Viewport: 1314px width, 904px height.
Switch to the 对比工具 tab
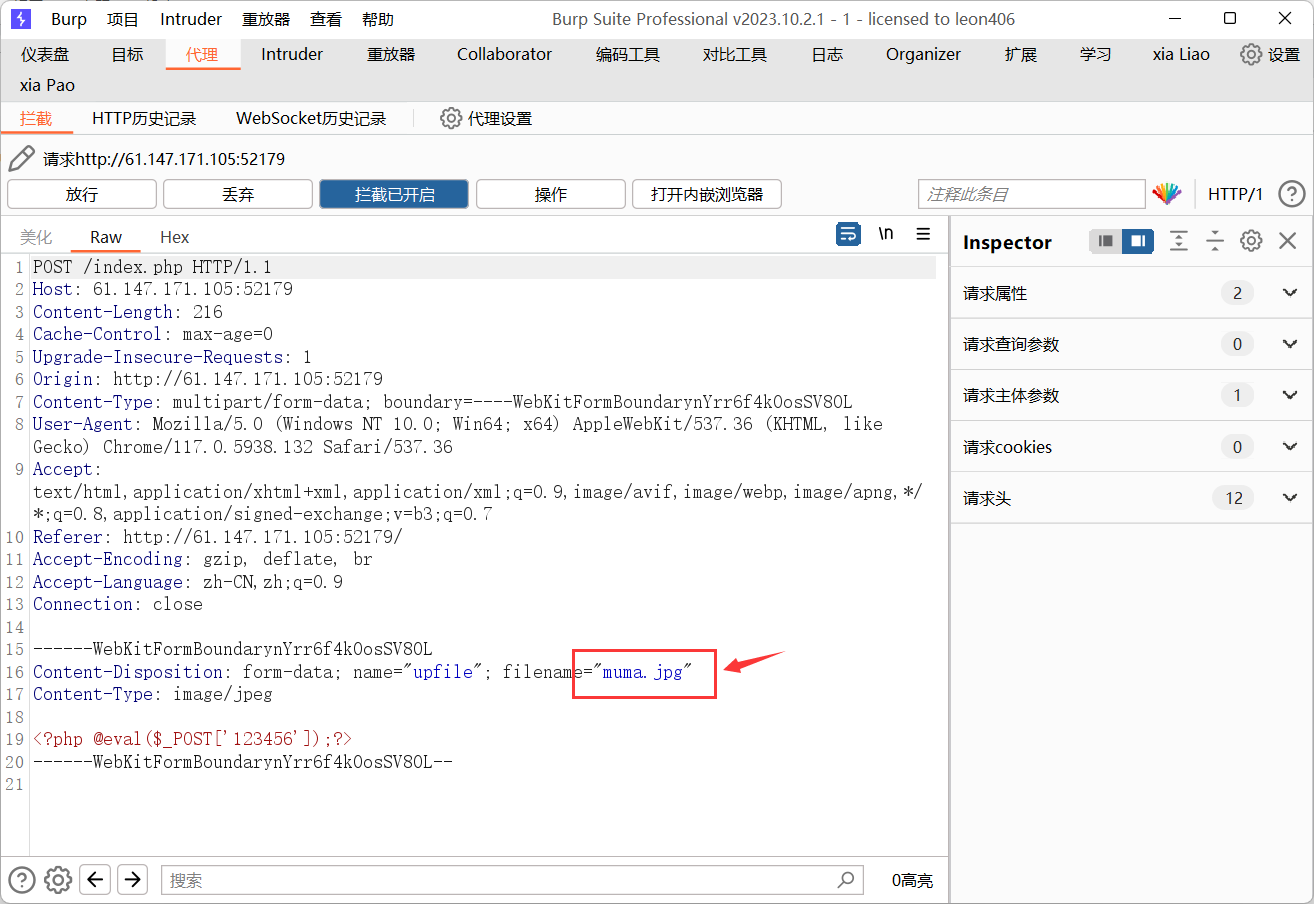735,55
